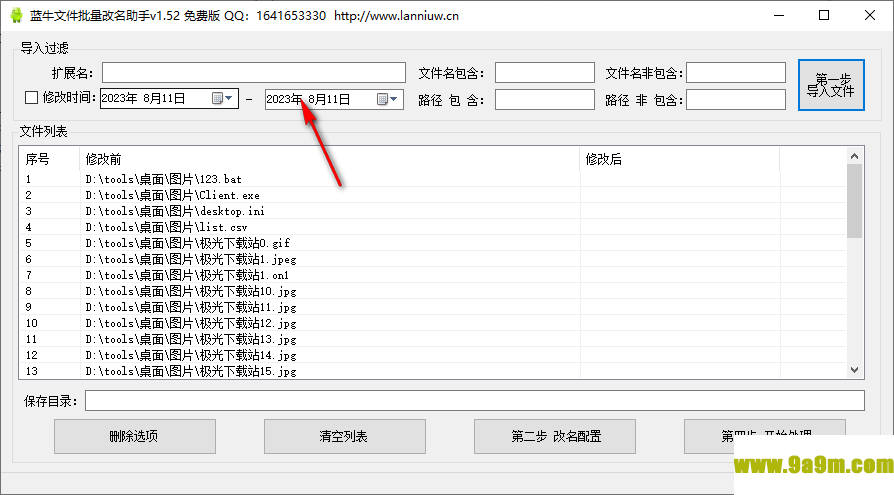Image resolution: width=894 pixels, height=495 pixels.
Task: Click the 删除选项 button
Action: [x=135, y=436]
